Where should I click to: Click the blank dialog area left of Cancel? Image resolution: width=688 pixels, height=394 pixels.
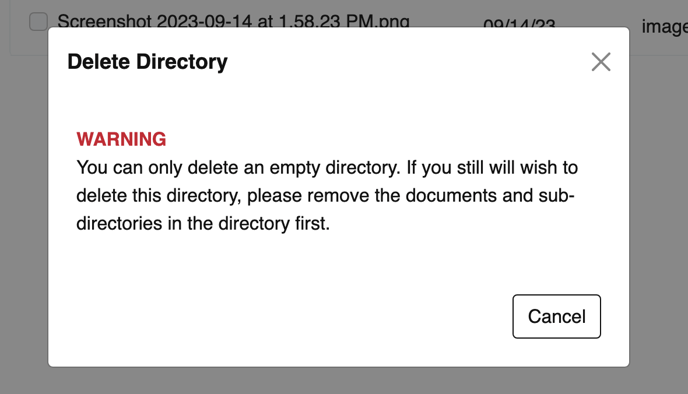[x=281, y=316]
